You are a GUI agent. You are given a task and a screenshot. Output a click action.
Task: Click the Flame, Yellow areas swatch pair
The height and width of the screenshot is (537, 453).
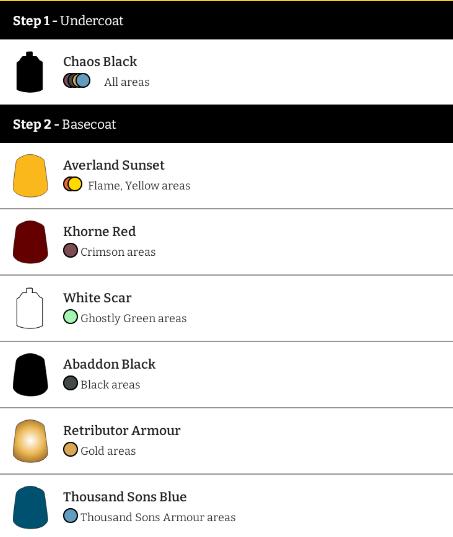pyautogui.click(x=73, y=184)
